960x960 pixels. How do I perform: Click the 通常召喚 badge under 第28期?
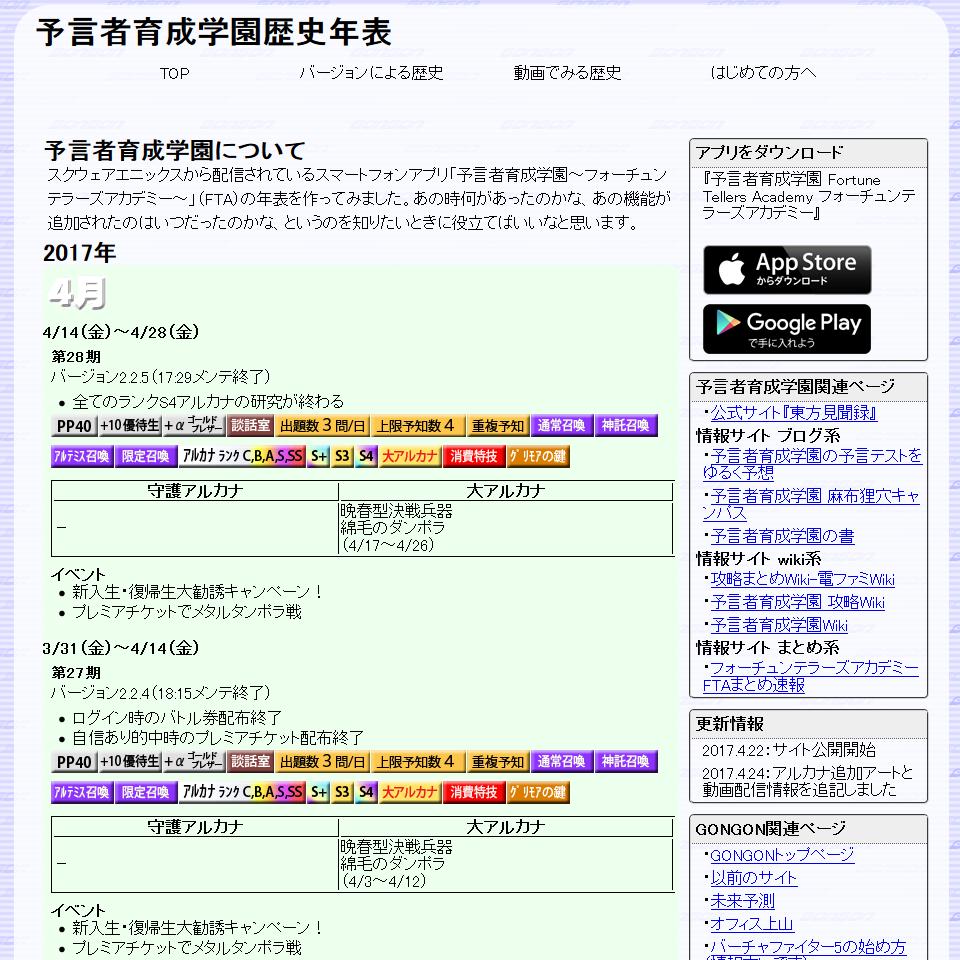(561, 426)
